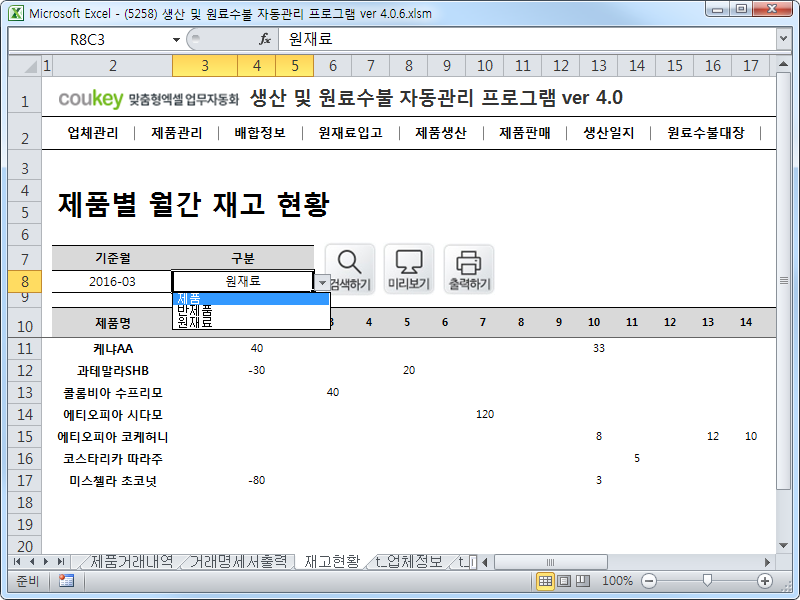Switch to Normal view in status bar
The width and height of the screenshot is (800, 600).
(x=545, y=581)
